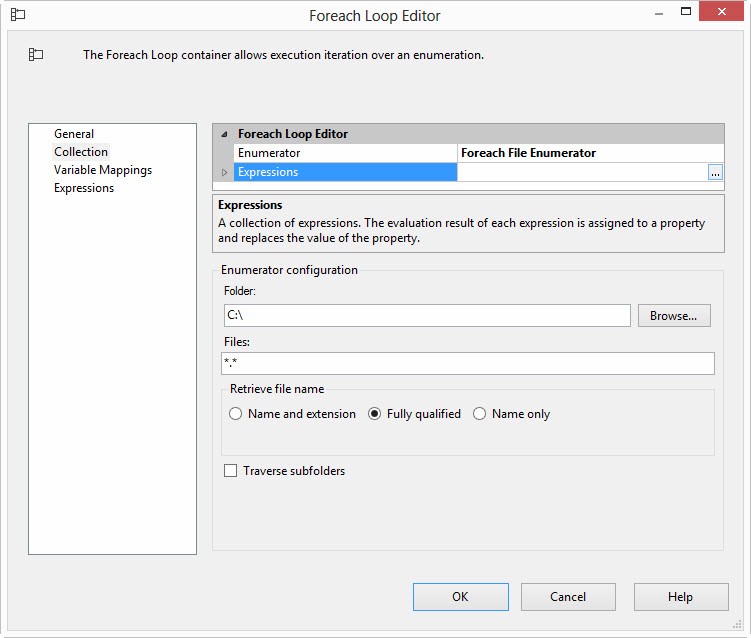Enable Traverse subfolders checkbox

tap(231, 471)
